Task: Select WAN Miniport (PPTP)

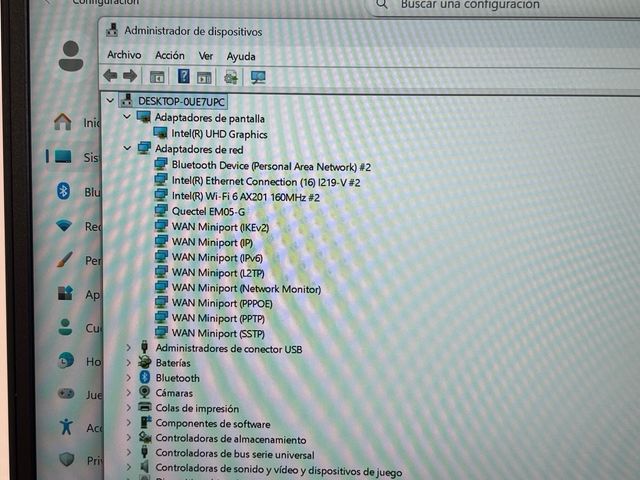Action: point(218,318)
